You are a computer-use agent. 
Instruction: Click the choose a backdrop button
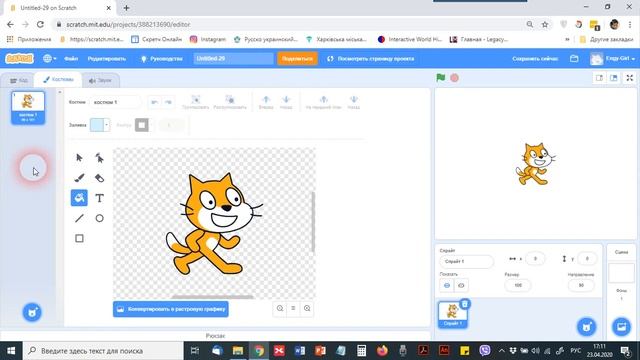pyautogui.click(x=621, y=327)
